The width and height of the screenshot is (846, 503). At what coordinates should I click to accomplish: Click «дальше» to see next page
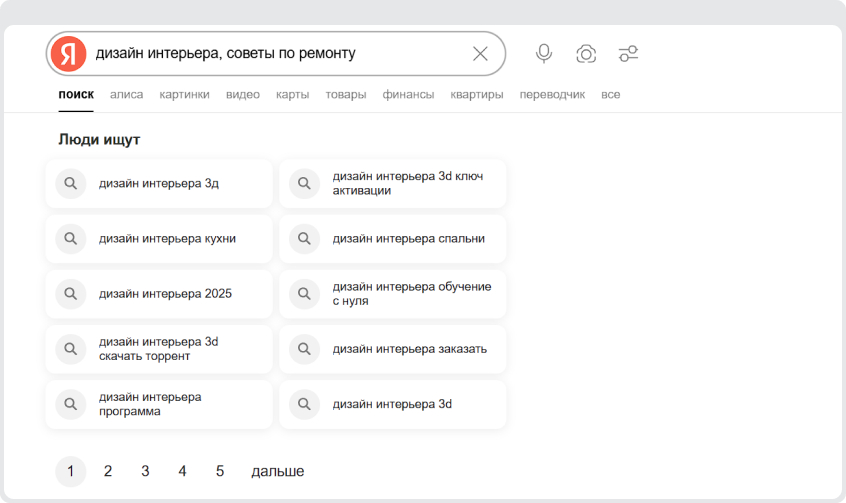pyautogui.click(x=277, y=471)
